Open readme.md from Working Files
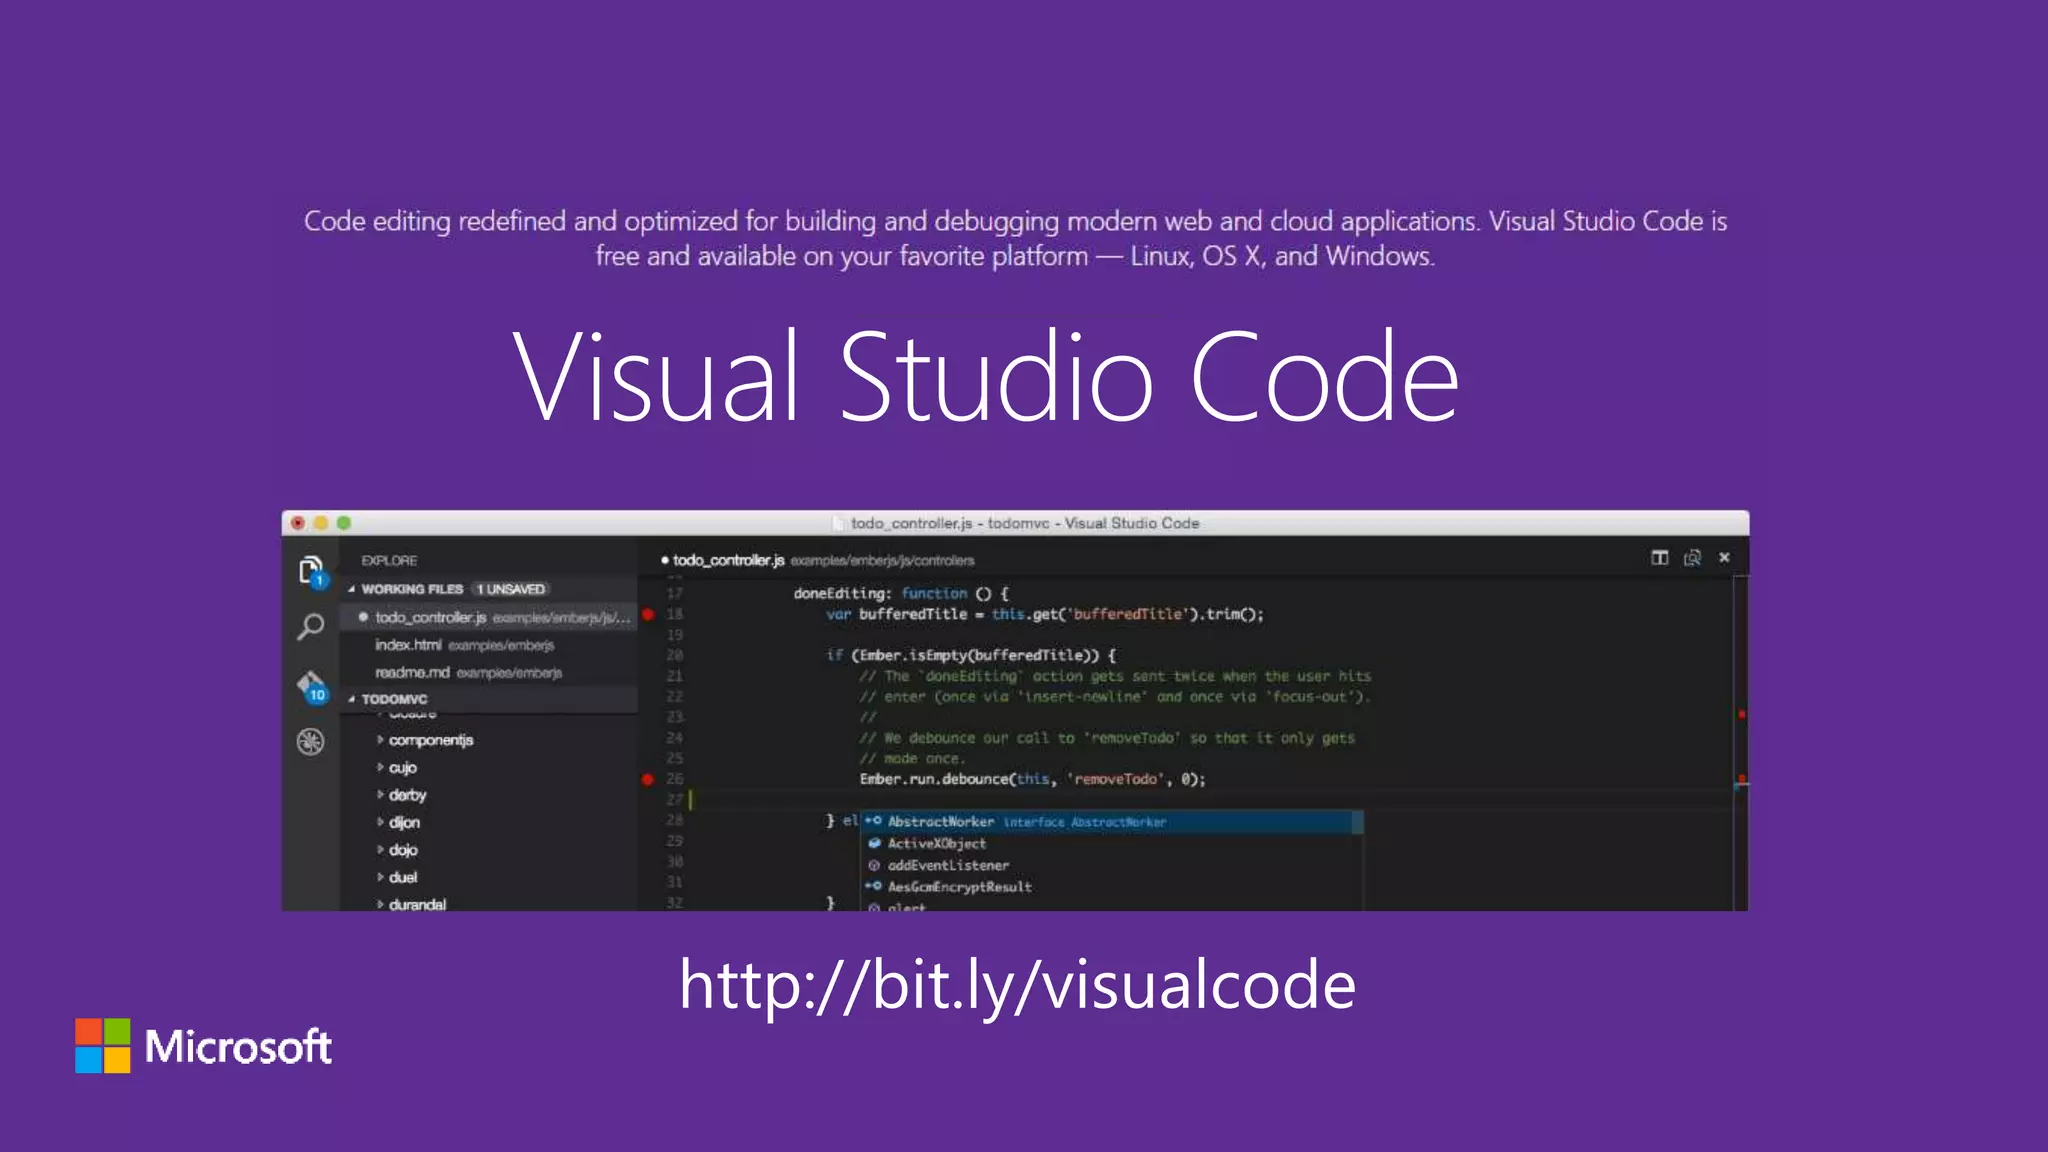Image resolution: width=2048 pixels, height=1152 pixels. [490, 672]
